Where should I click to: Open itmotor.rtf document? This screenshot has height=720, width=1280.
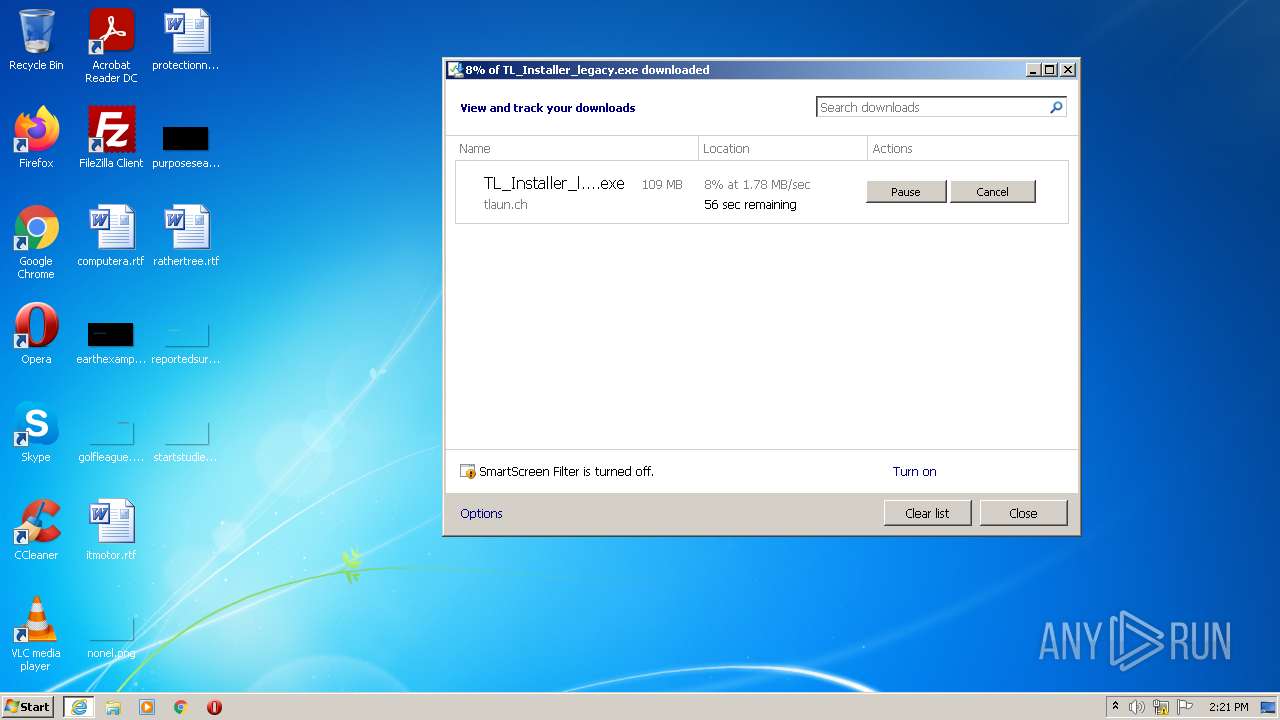tap(111, 530)
